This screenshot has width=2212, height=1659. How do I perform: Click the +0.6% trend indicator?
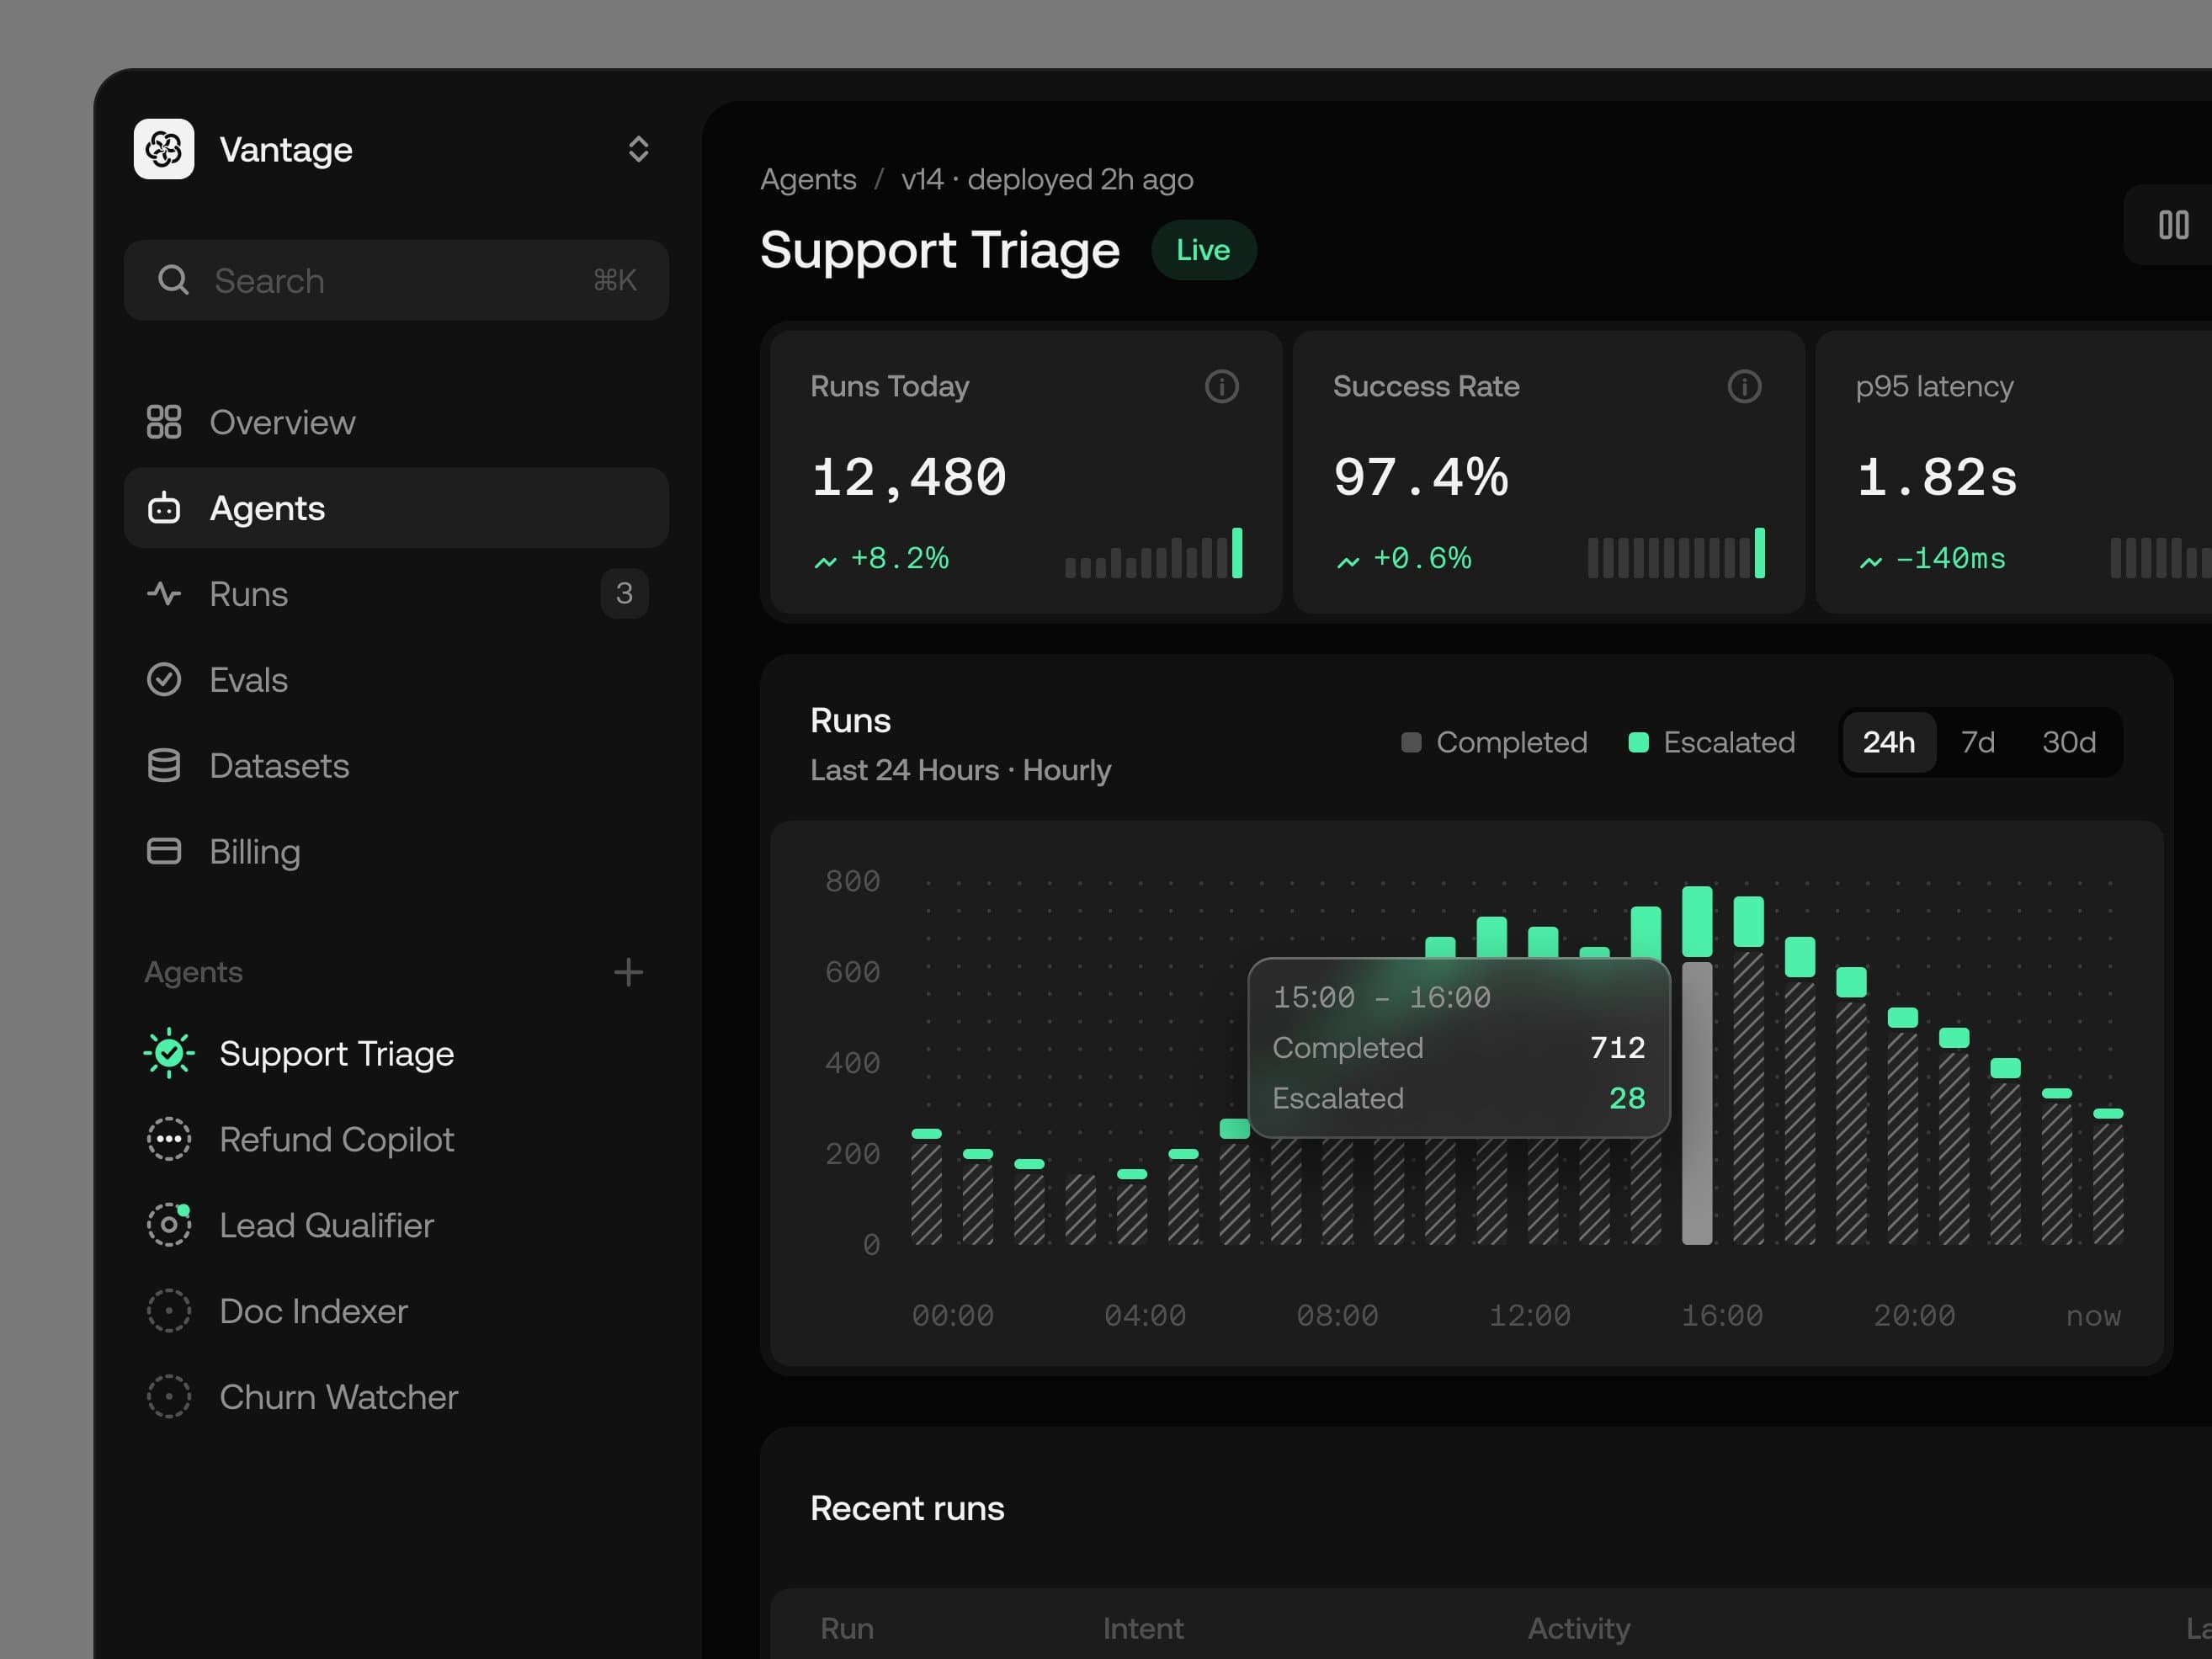pos(1404,558)
